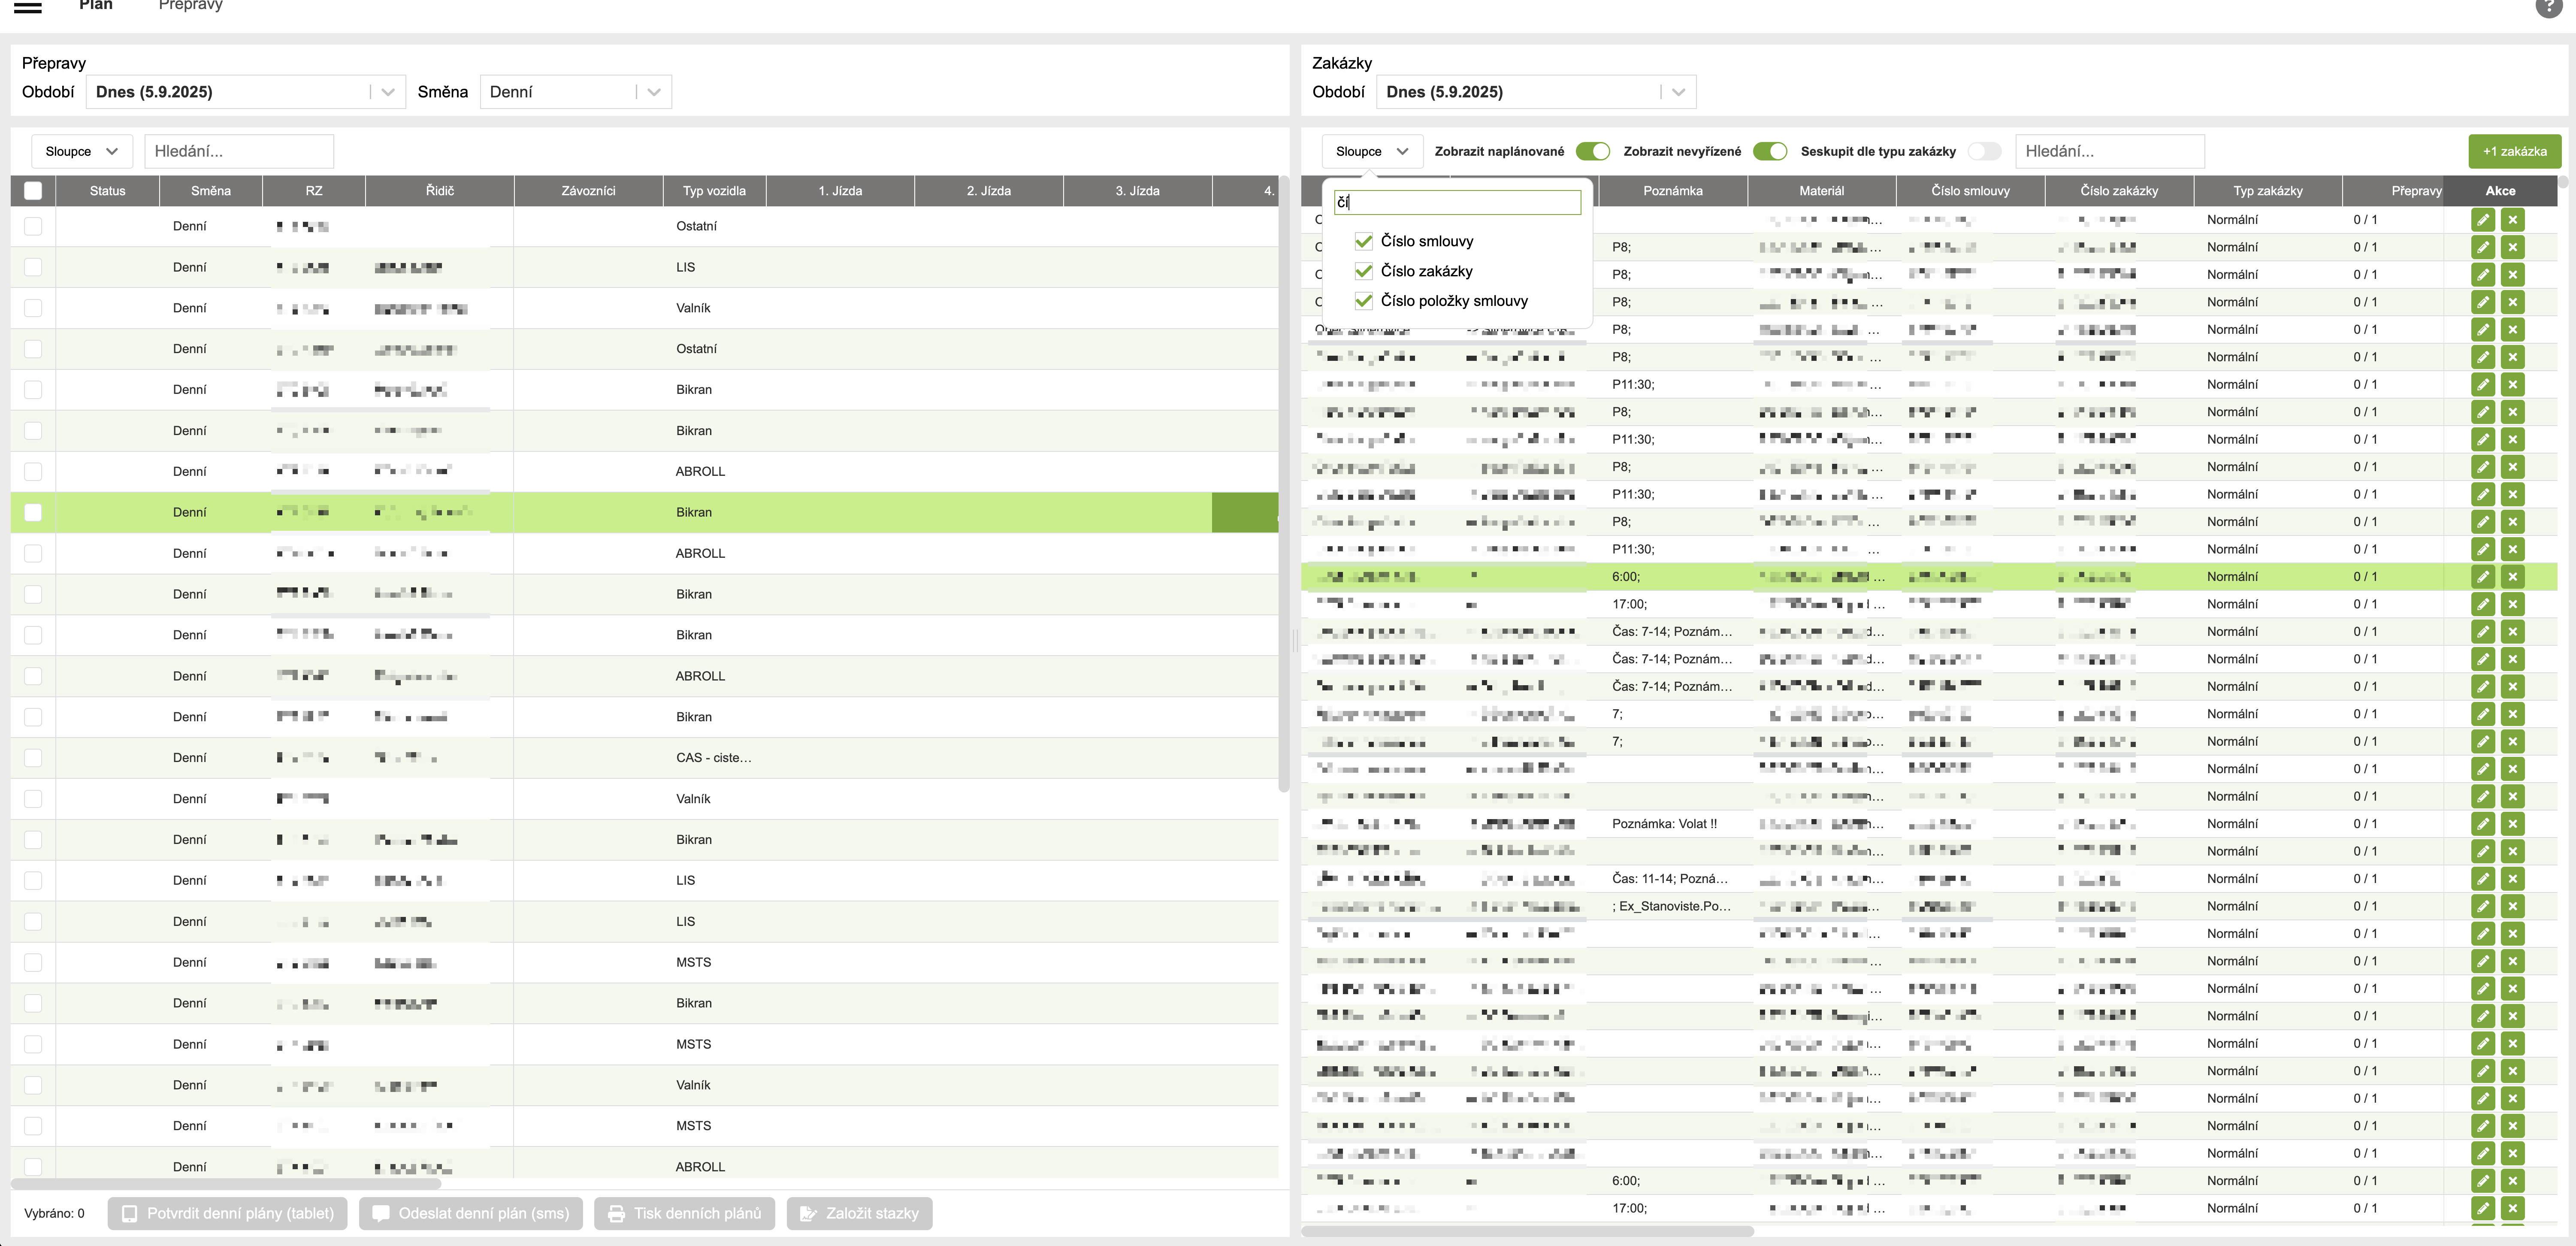Click the Hledání field in Zakázky panel

[x=2109, y=151]
